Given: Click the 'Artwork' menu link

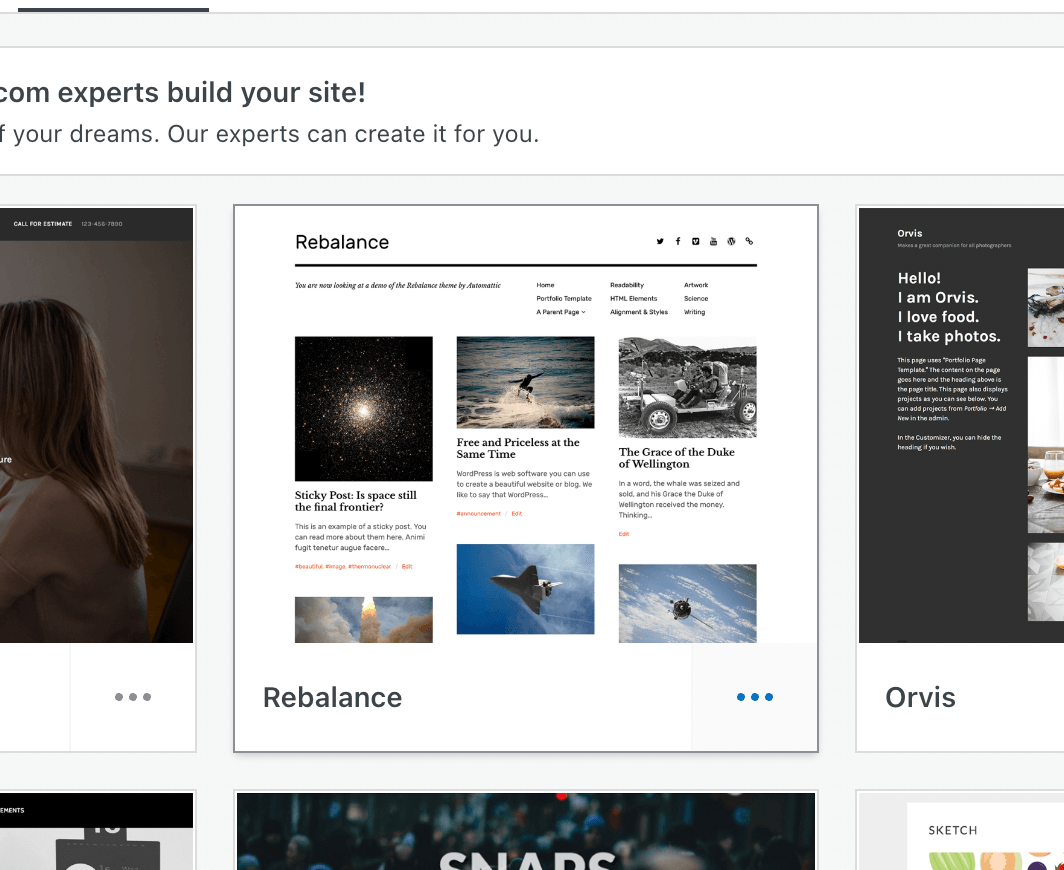Looking at the screenshot, I should (696, 285).
